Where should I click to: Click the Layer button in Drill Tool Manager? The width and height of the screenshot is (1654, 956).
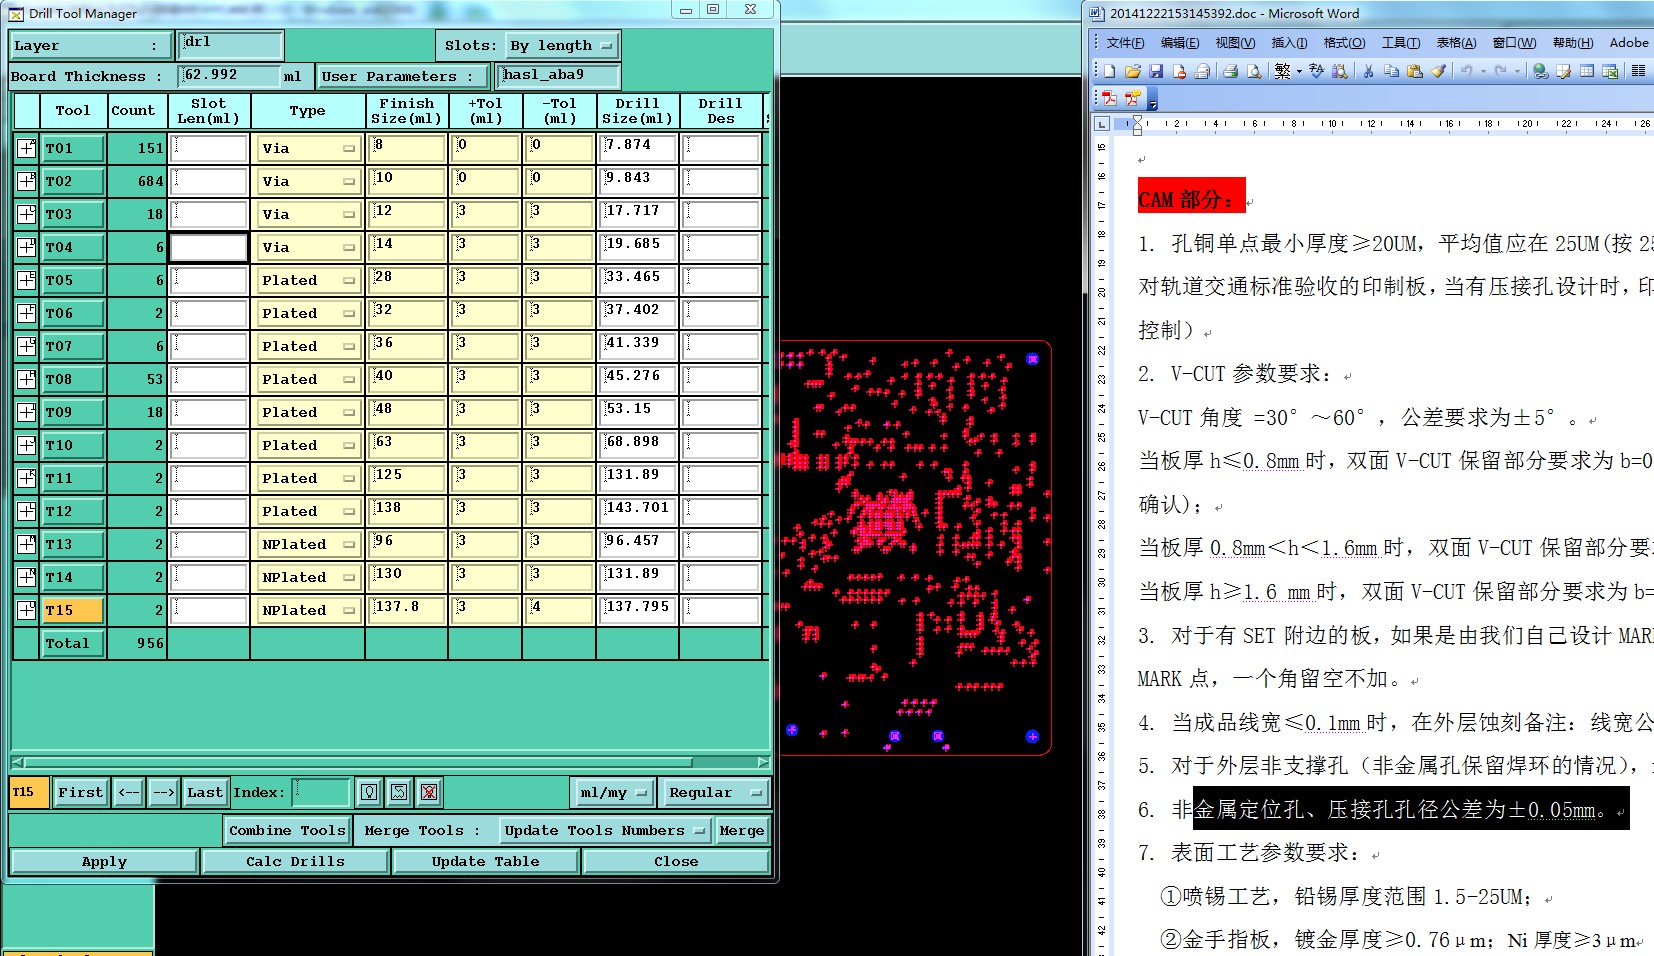[x=90, y=46]
